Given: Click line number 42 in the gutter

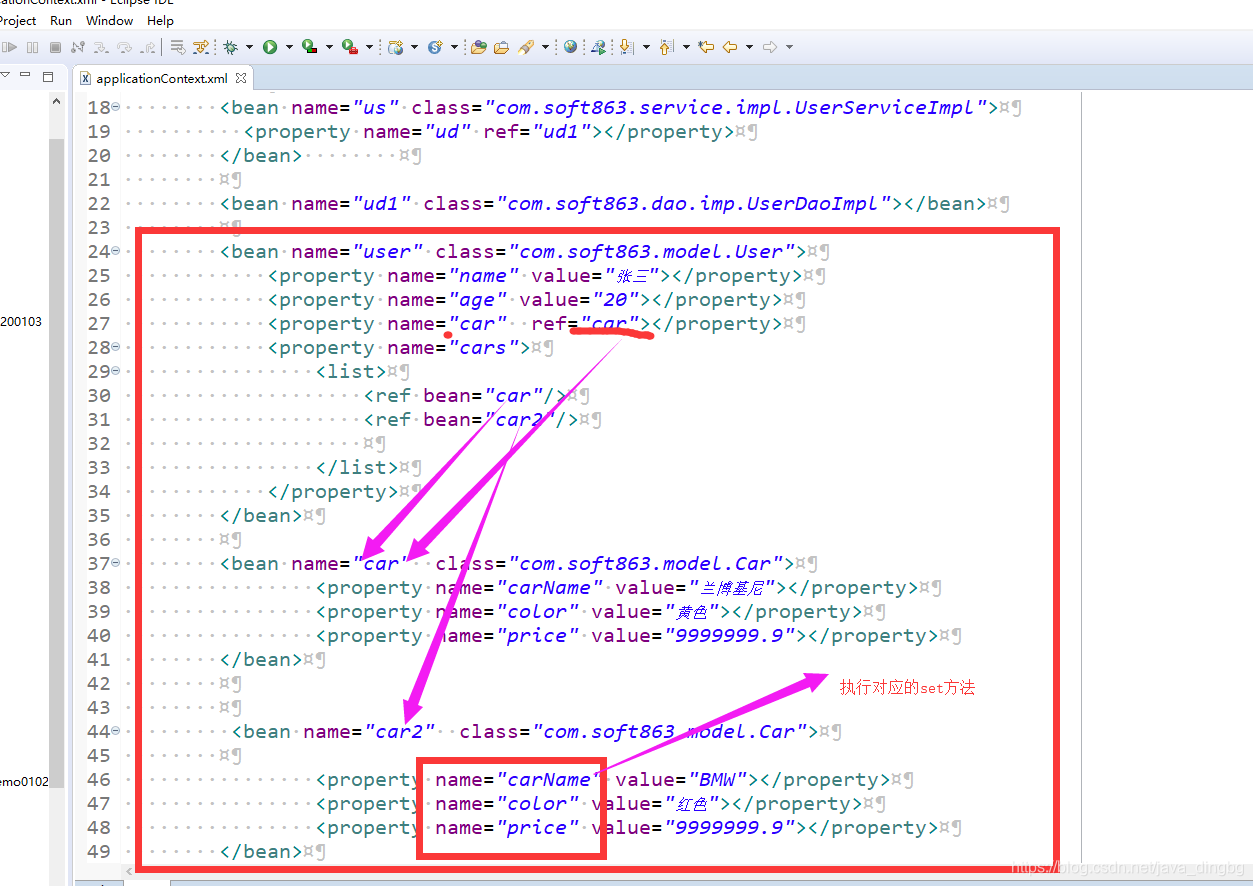Looking at the screenshot, I should coord(99,684).
